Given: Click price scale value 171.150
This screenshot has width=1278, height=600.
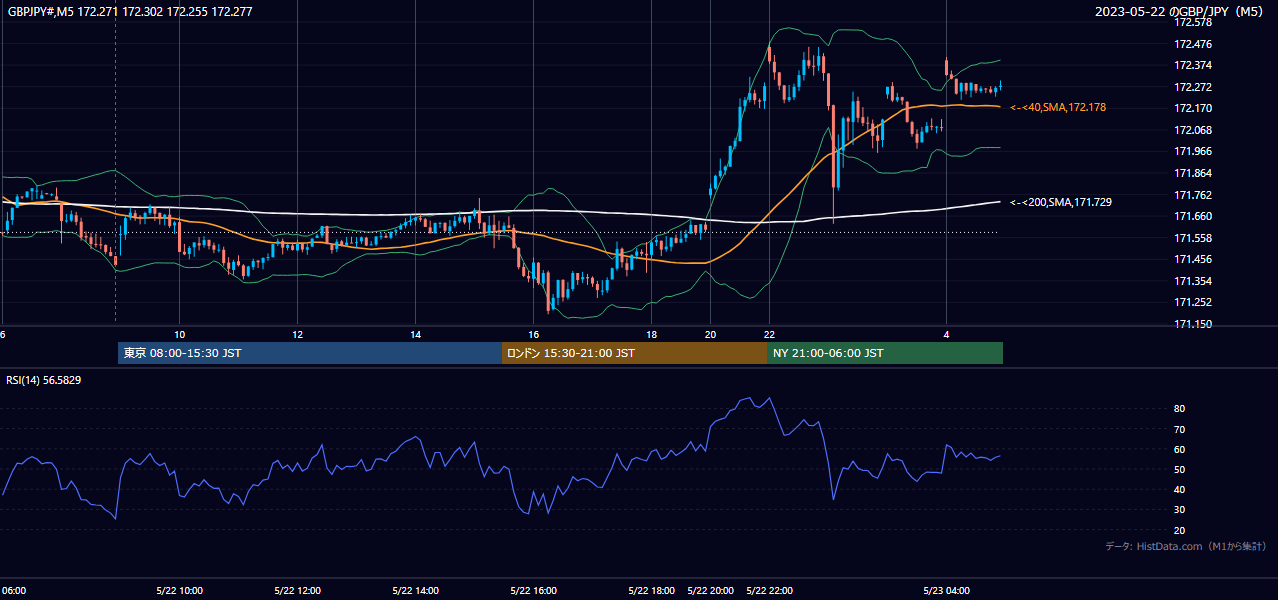Looking at the screenshot, I should [x=1193, y=324].
